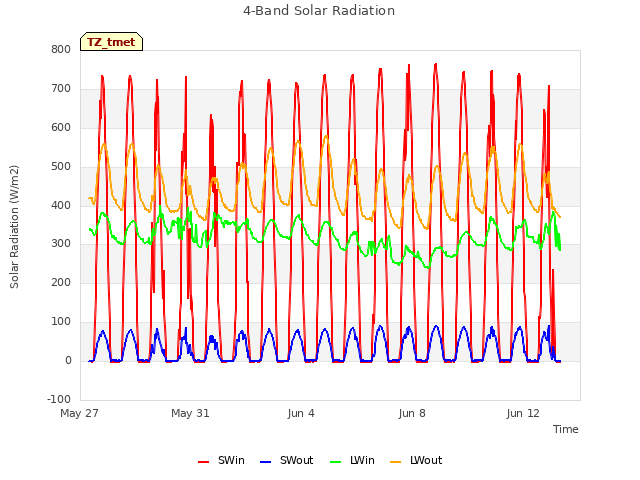640x480 pixels.
Task: Click the chart title 4-Band Solar Radiation
Action: 319,11
